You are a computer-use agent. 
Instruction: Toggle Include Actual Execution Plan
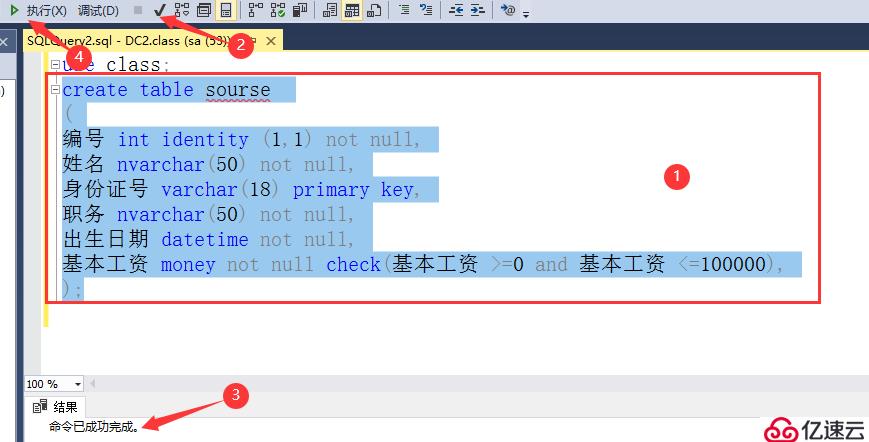point(255,10)
